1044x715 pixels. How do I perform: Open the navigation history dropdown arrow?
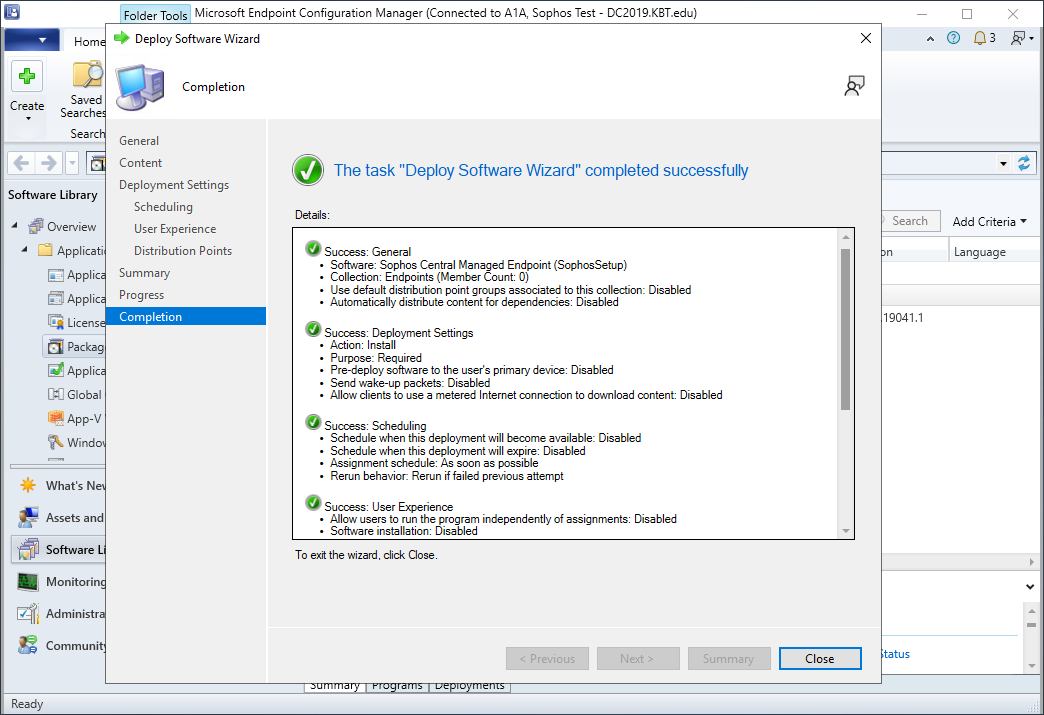click(x=72, y=162)
